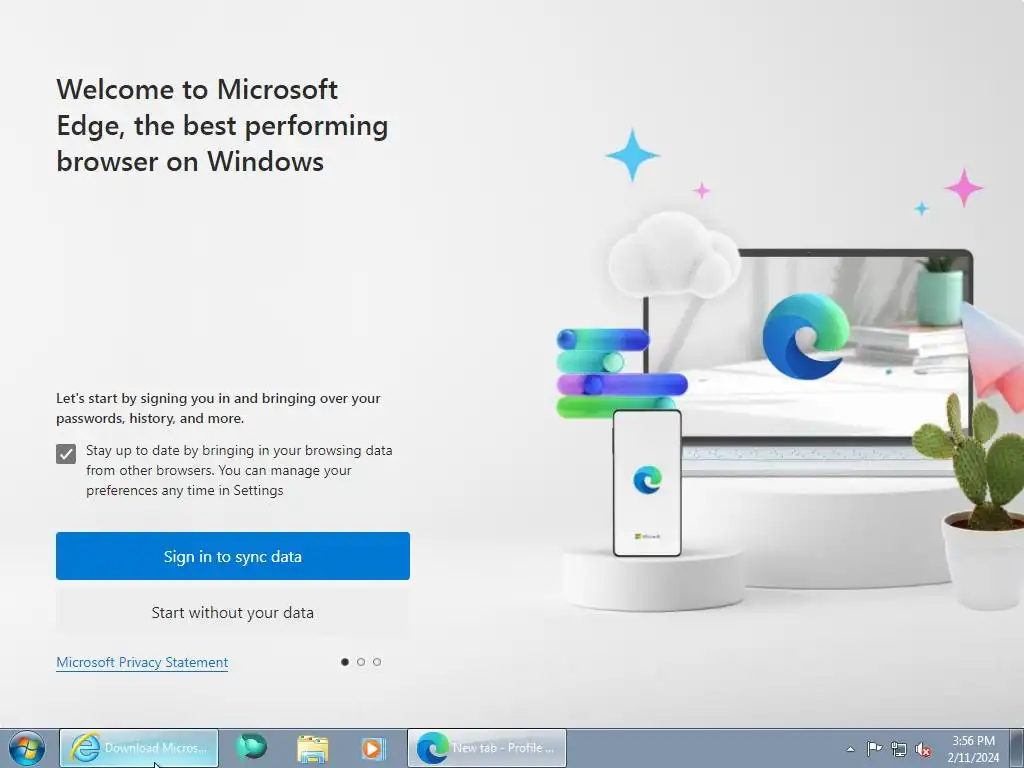Uncheck the bring in browsing data checkbox
1024x768 pixels.
coord(66,454)
